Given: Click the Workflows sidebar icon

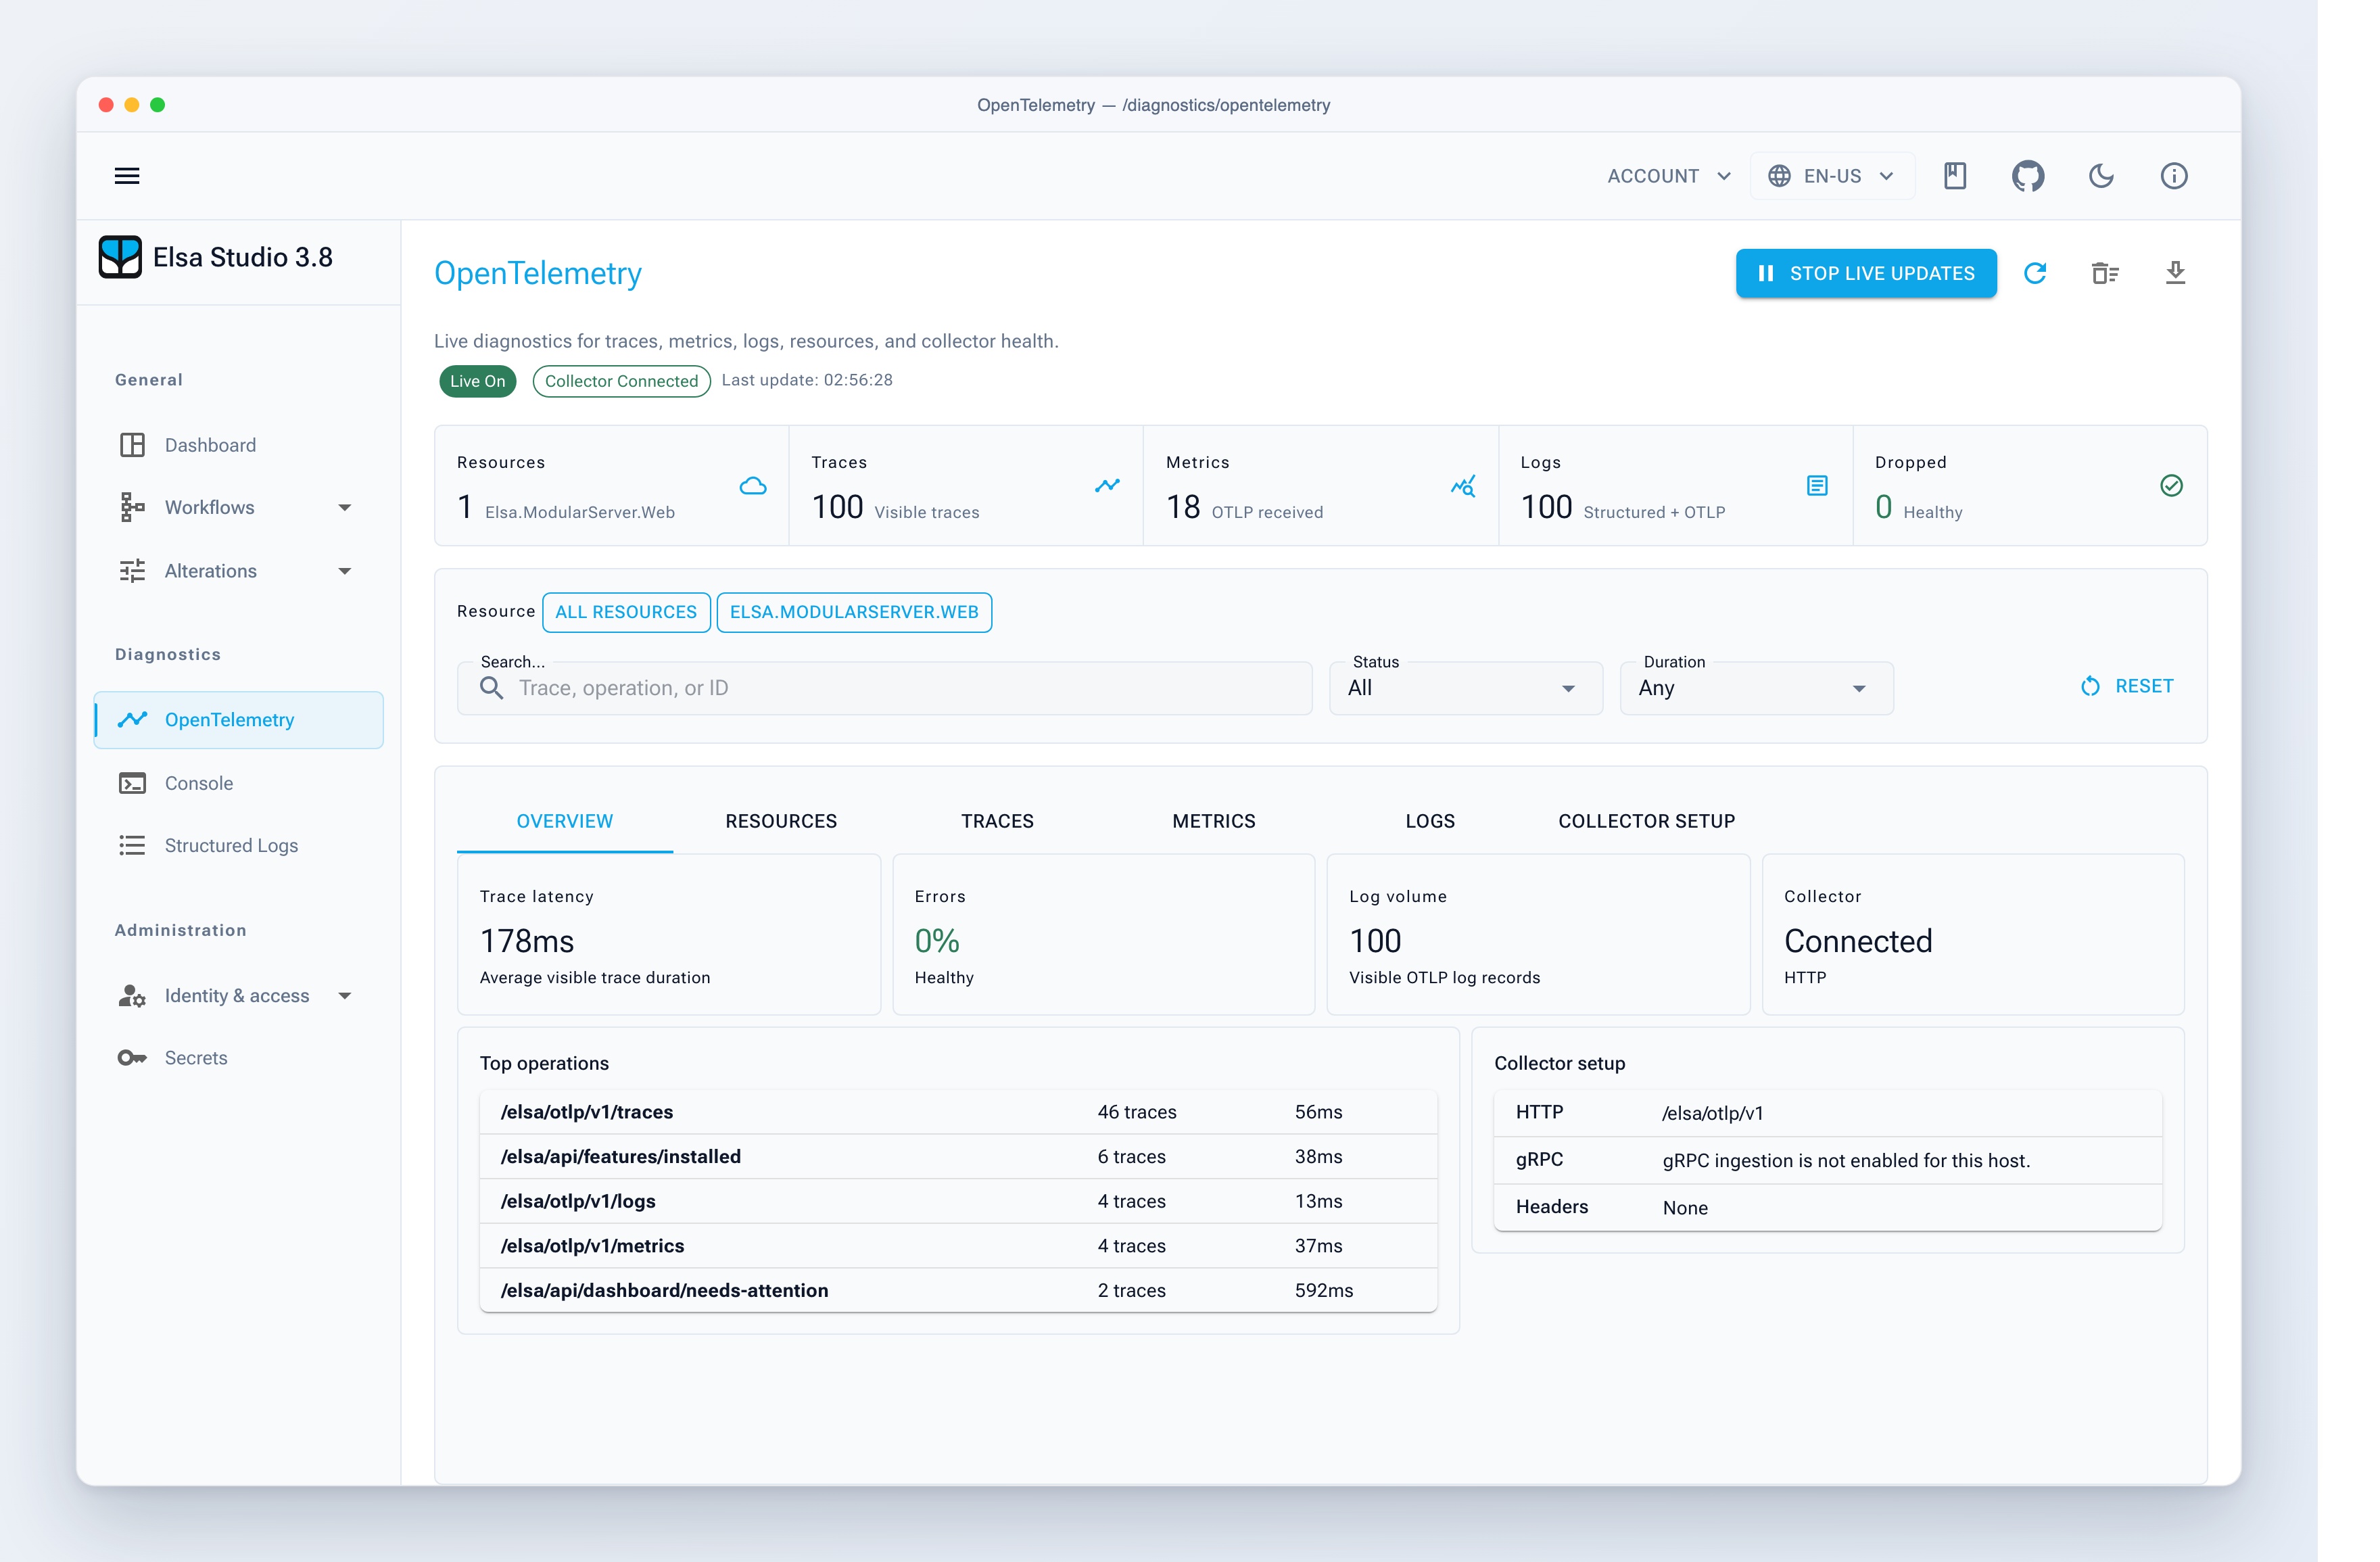Looking at the screenshot, I should click(132, 507).
